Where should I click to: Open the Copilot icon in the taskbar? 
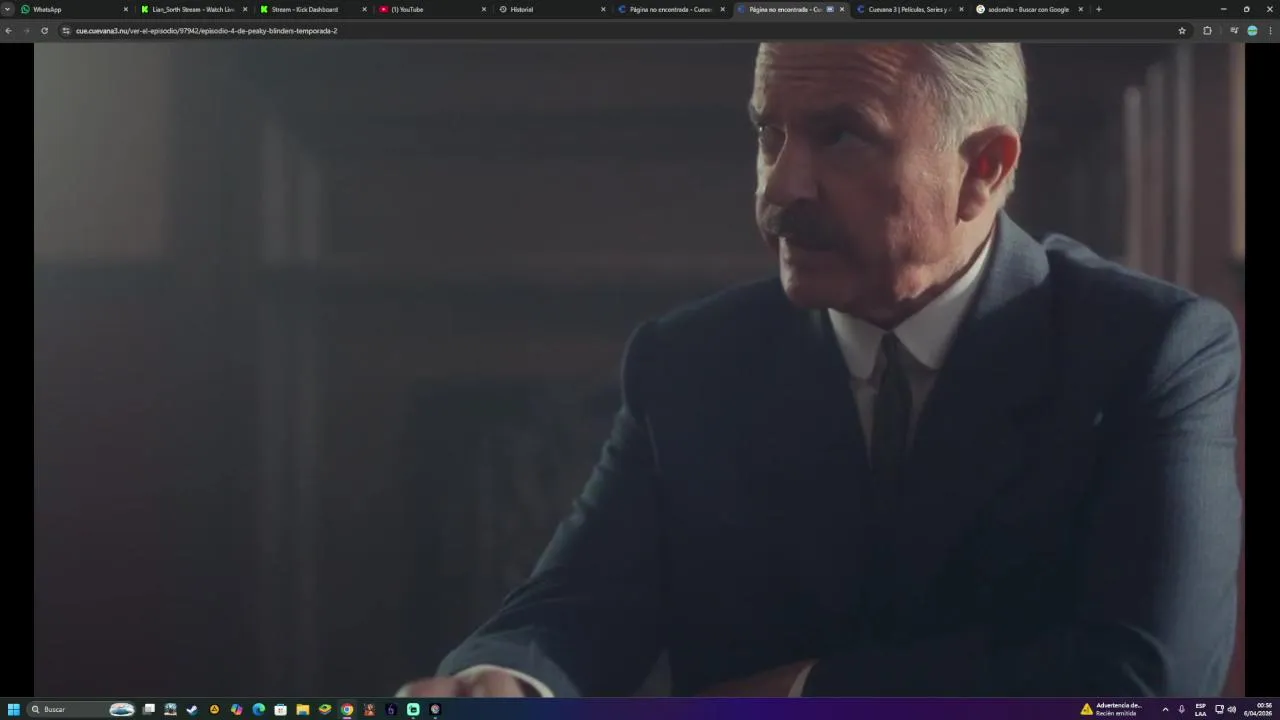pos(236,709)
